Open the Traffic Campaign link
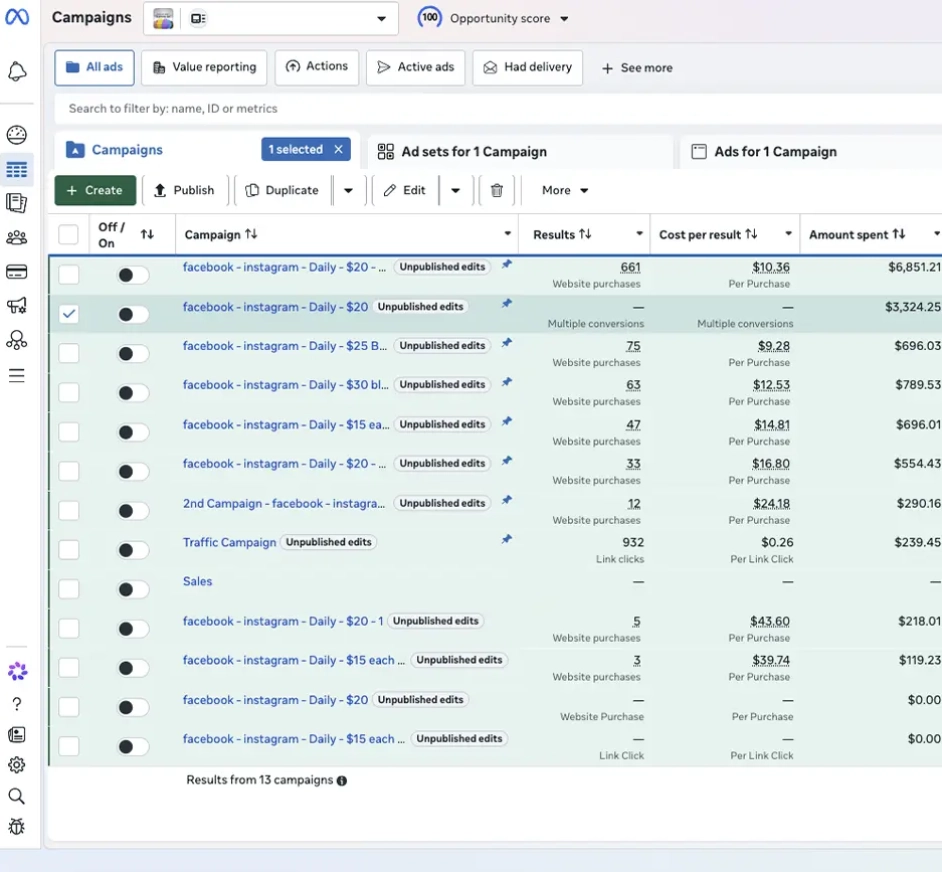The width and height of the screenshot is (942, 872). [x=229, y=542]
